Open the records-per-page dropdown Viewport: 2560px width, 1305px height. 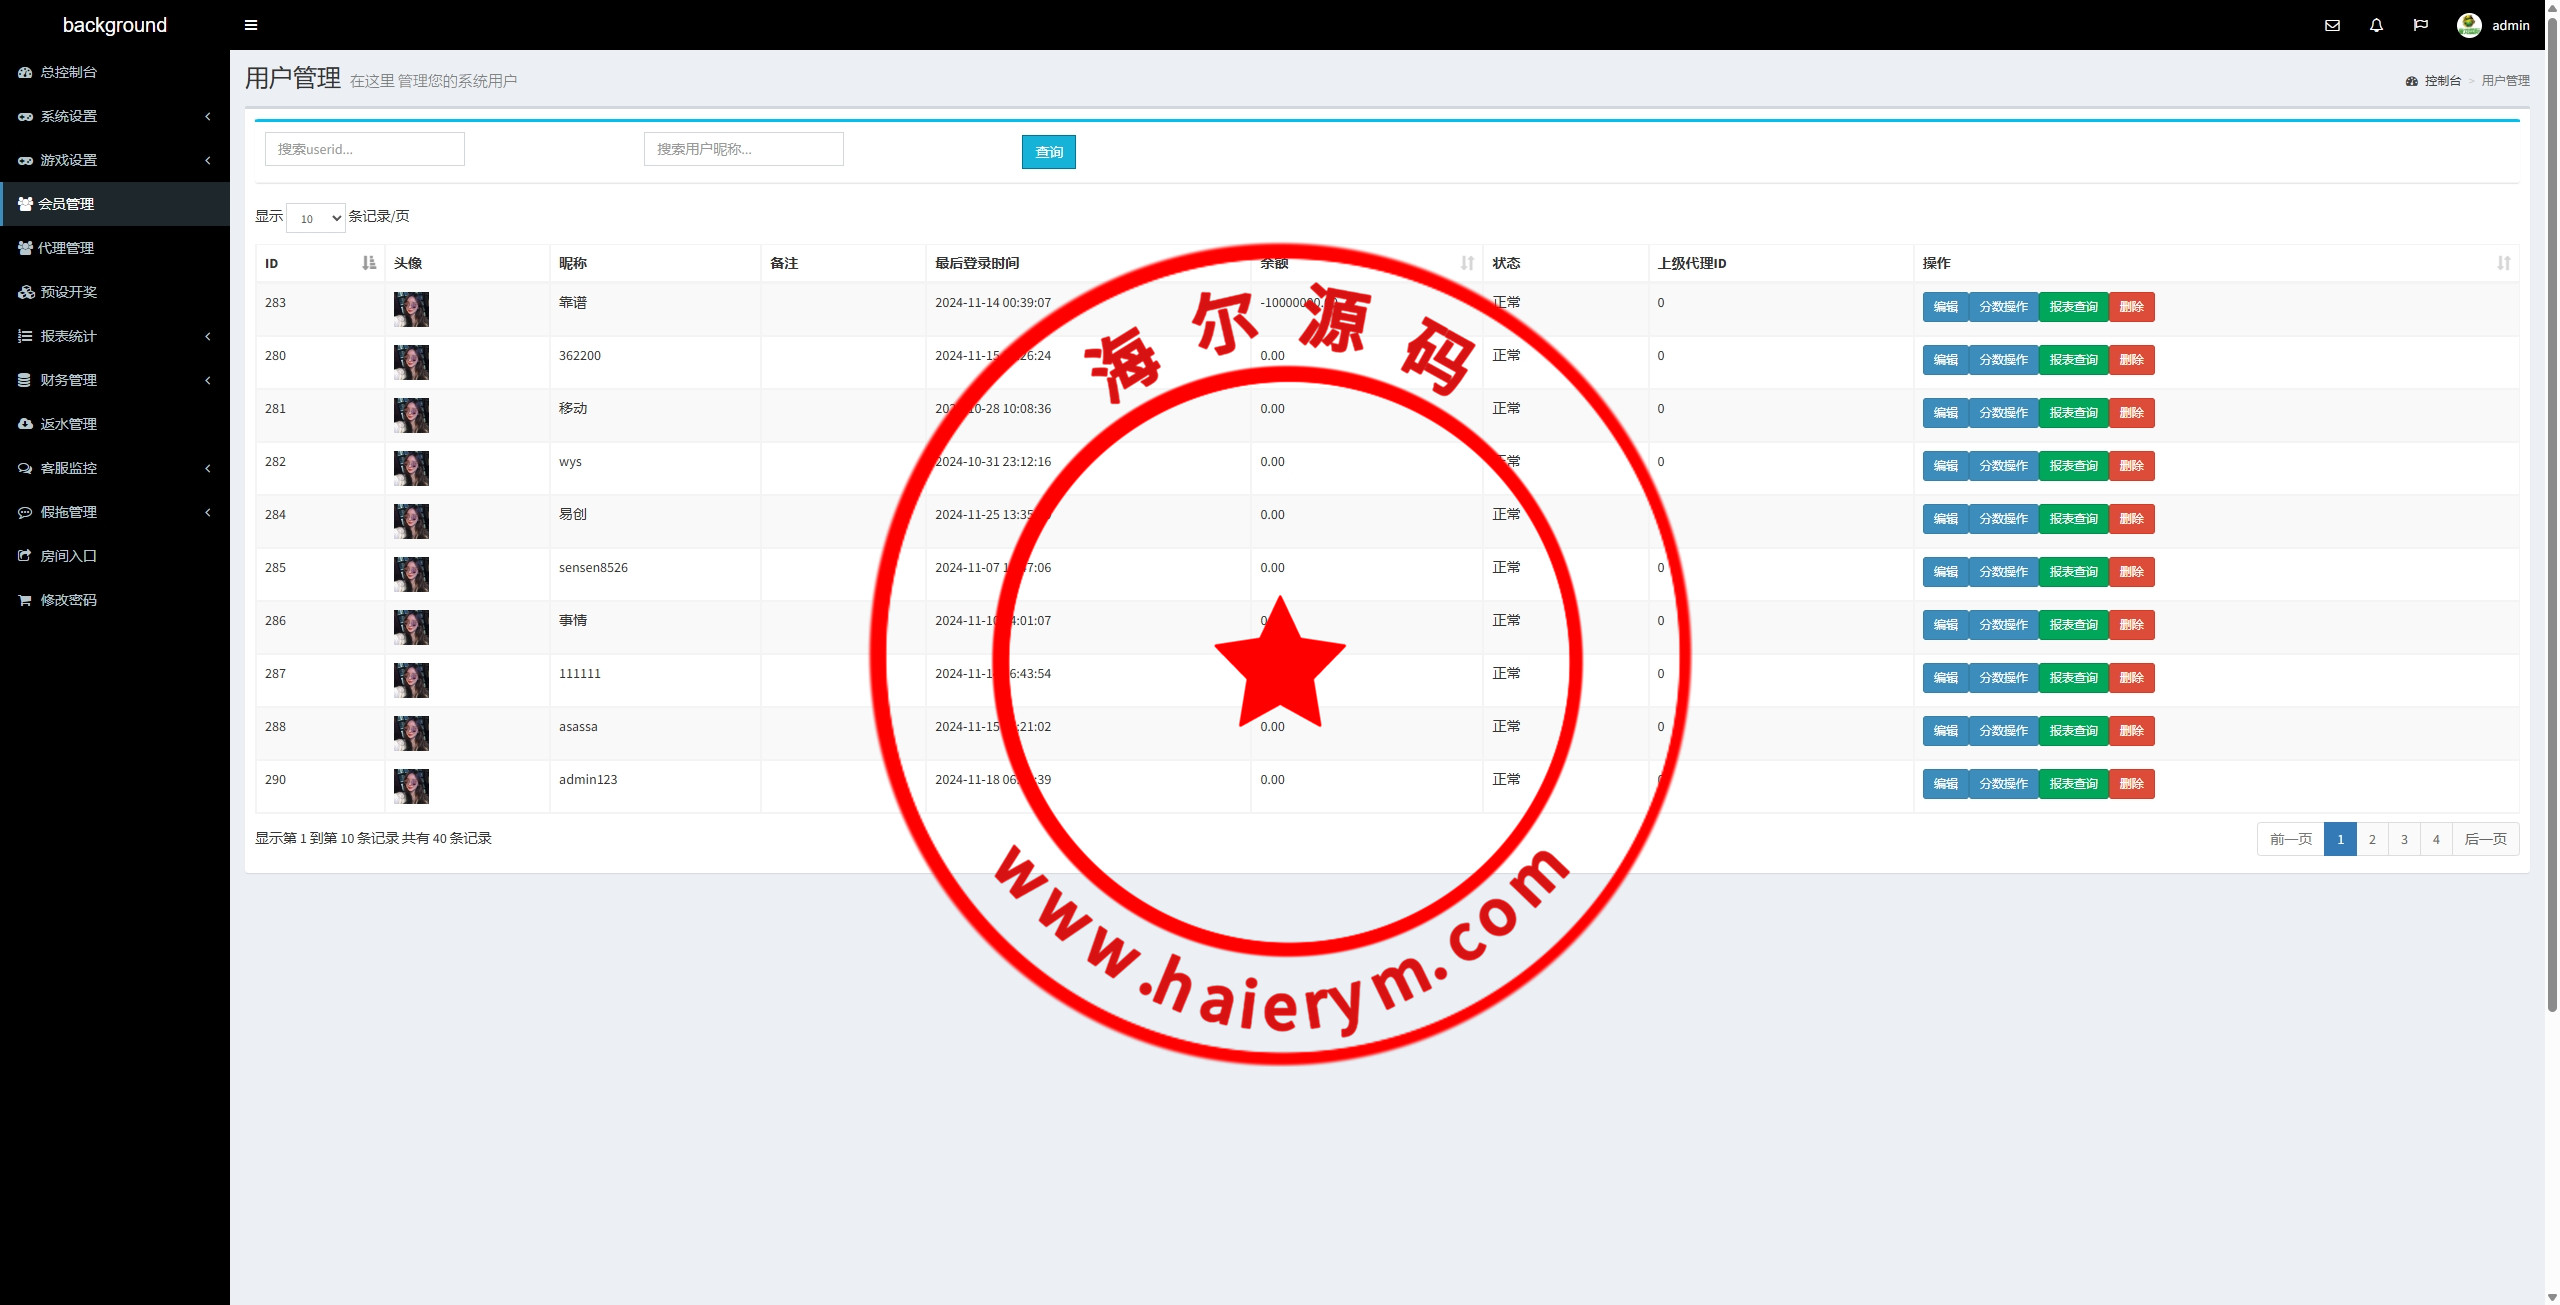pos(316,218)
